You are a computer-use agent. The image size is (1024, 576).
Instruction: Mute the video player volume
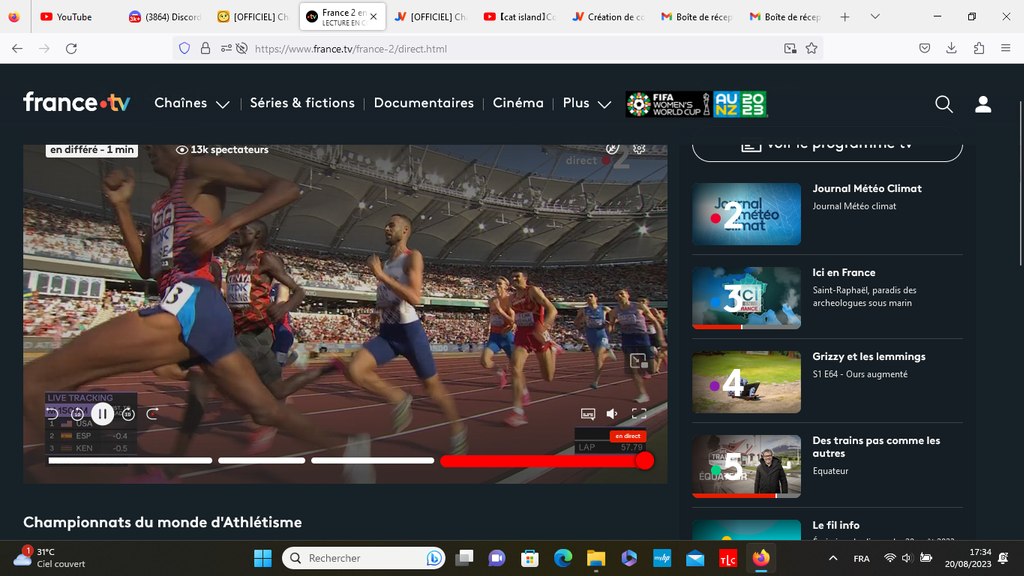pos(612,413)
